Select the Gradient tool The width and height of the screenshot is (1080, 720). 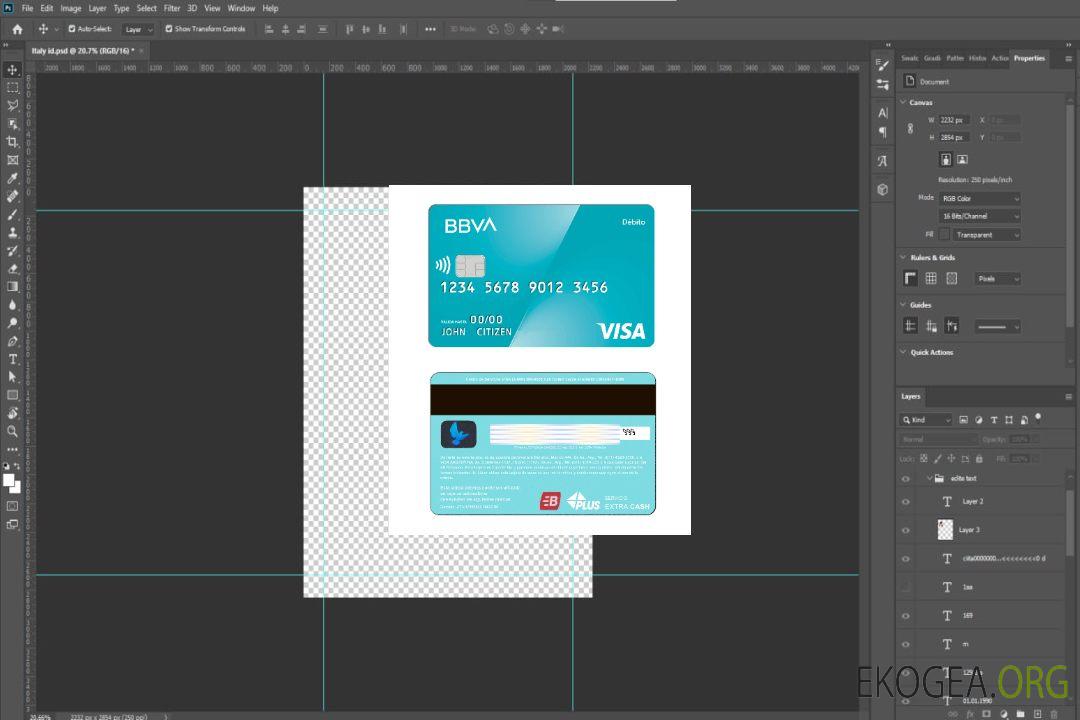[12, 287]
